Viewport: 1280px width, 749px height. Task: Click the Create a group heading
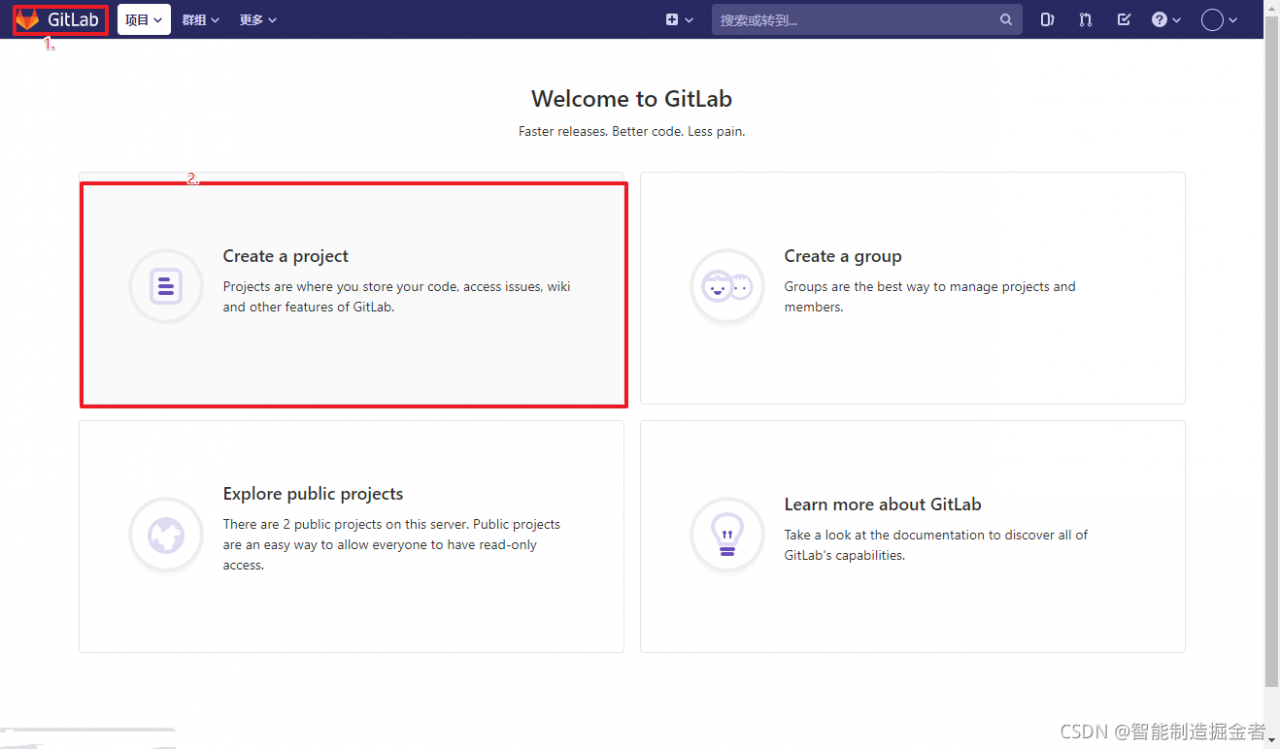pyautogui.click(x=843, y=256)
